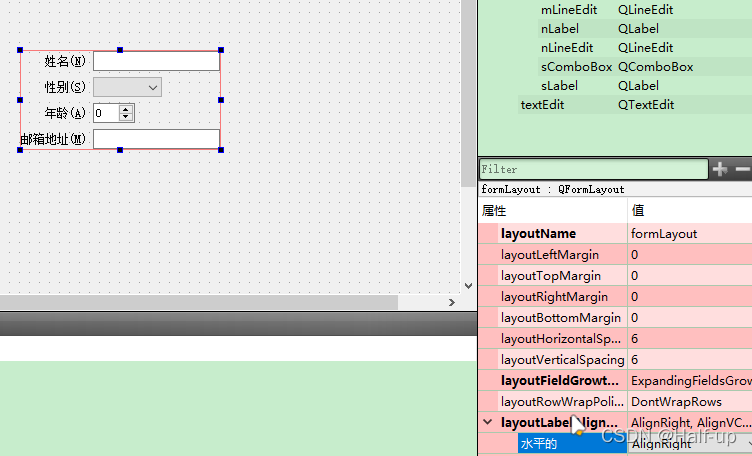The image size is (752, 456).
Task: Decrease the 年龄 spin box value
Action: pyautogui.click(x=126, y=117)
